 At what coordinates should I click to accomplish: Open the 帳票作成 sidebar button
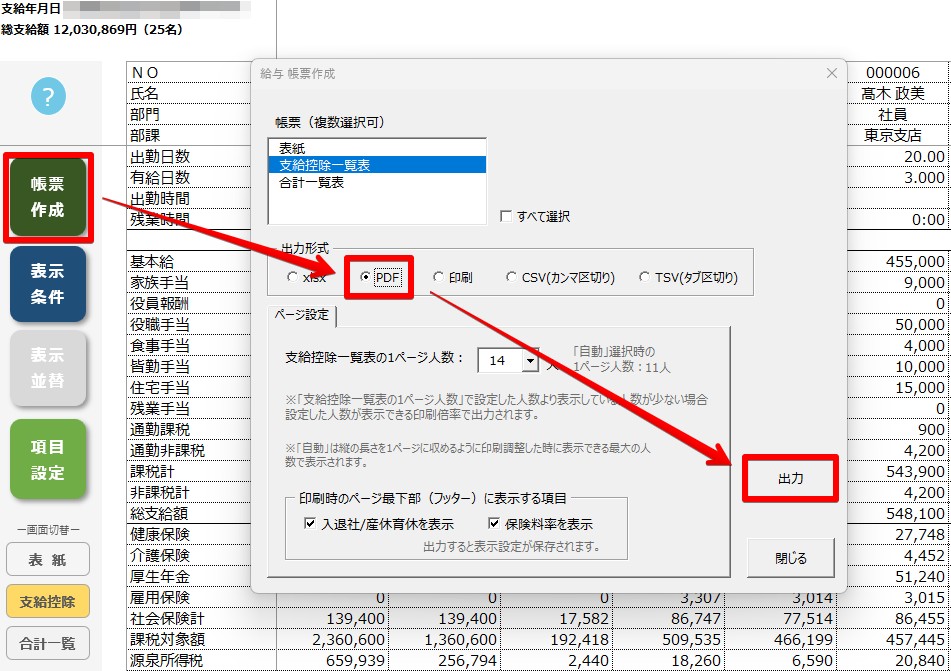tap(48, 197)
